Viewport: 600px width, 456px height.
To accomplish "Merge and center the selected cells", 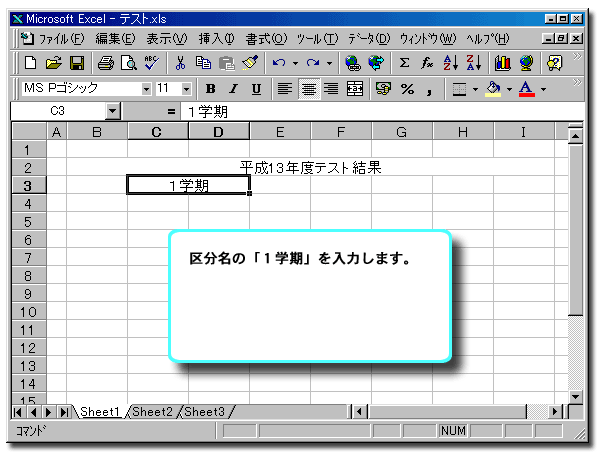I will (x=355, y=89).
